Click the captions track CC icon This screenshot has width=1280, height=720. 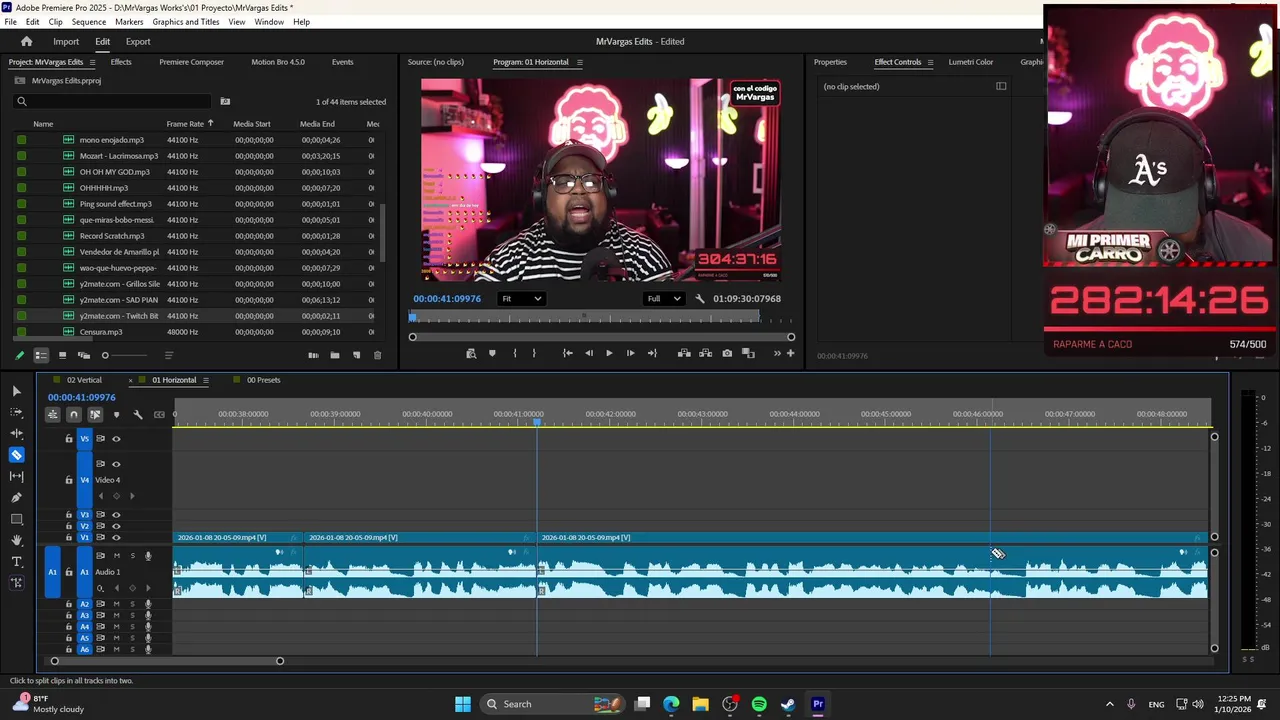(159, 414)
